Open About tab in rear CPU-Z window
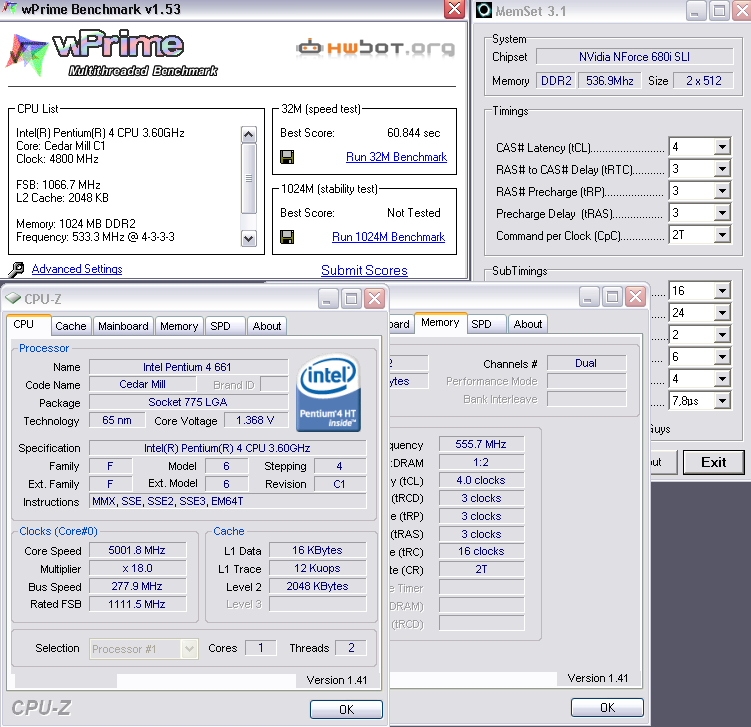The image size is (751, 727). point(527,324)
